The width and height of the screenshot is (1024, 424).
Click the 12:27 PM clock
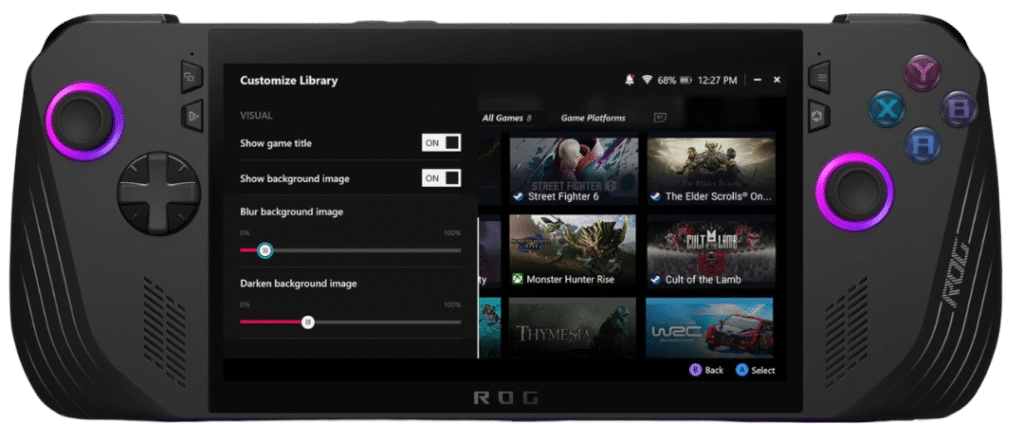717,80
